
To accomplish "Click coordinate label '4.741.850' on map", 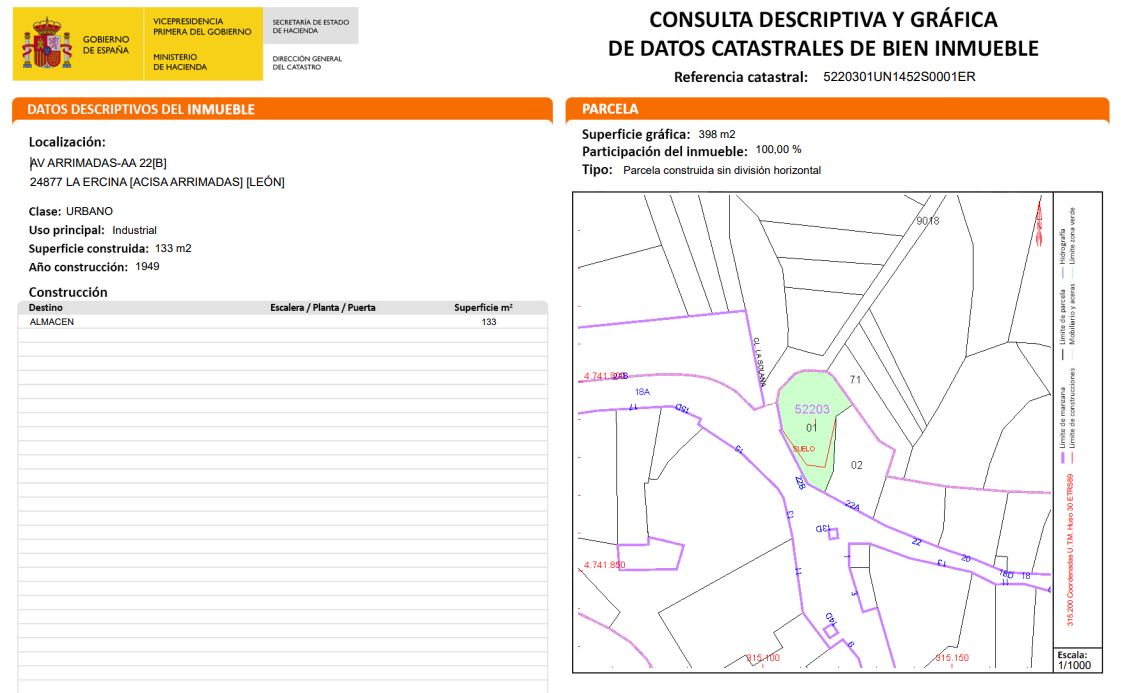I will click(605, 565).
